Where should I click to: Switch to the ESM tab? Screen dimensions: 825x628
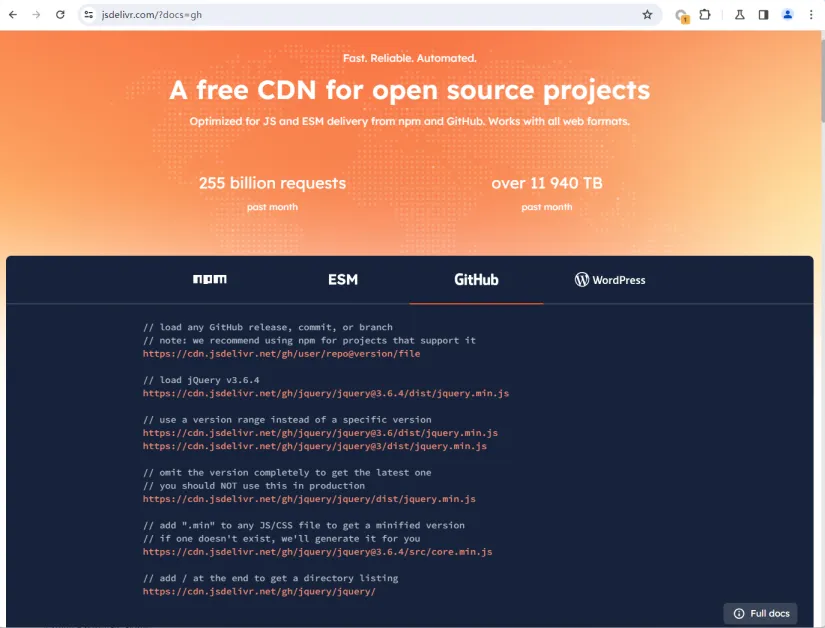[x=343, y=280]
